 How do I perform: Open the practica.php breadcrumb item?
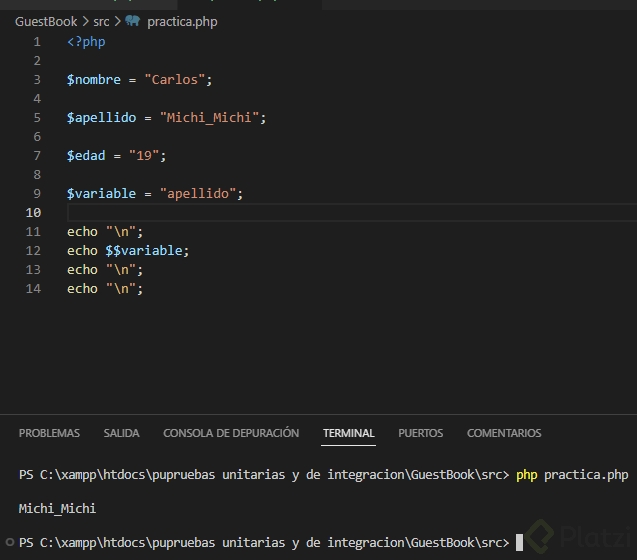coord(182,21)
